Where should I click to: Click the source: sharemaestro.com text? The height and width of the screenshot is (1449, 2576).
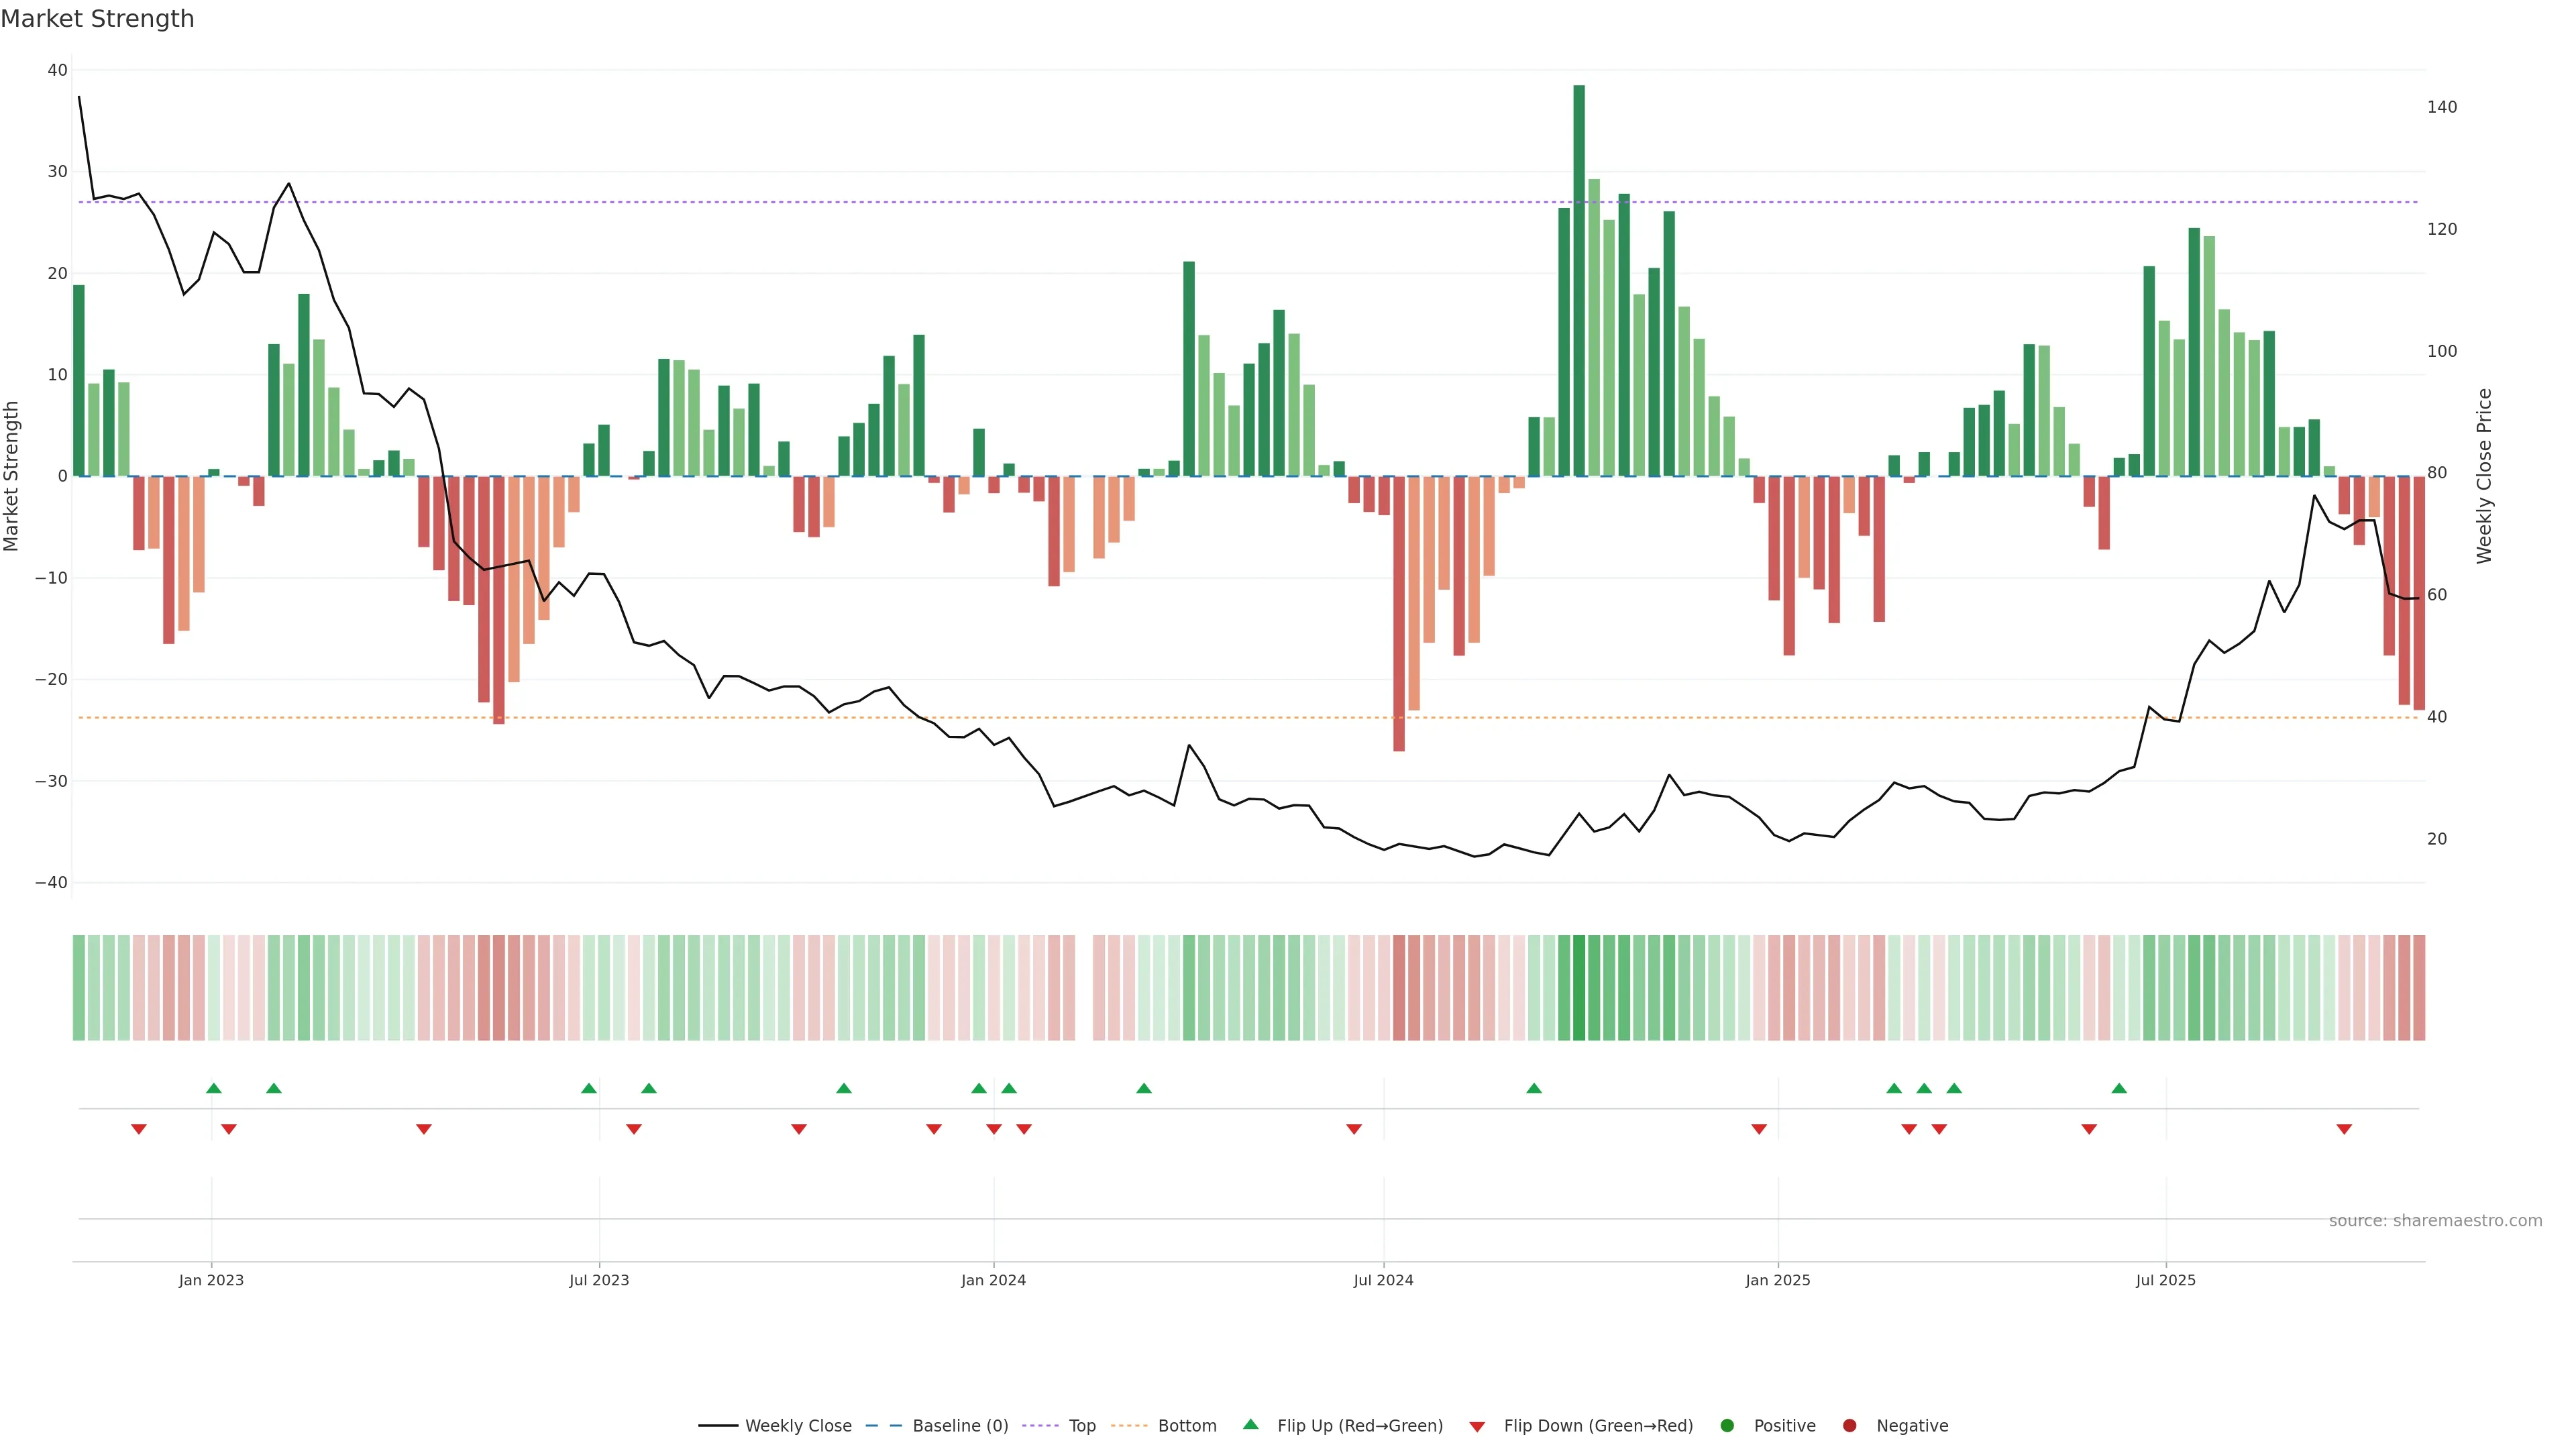coord(2435,1220)
